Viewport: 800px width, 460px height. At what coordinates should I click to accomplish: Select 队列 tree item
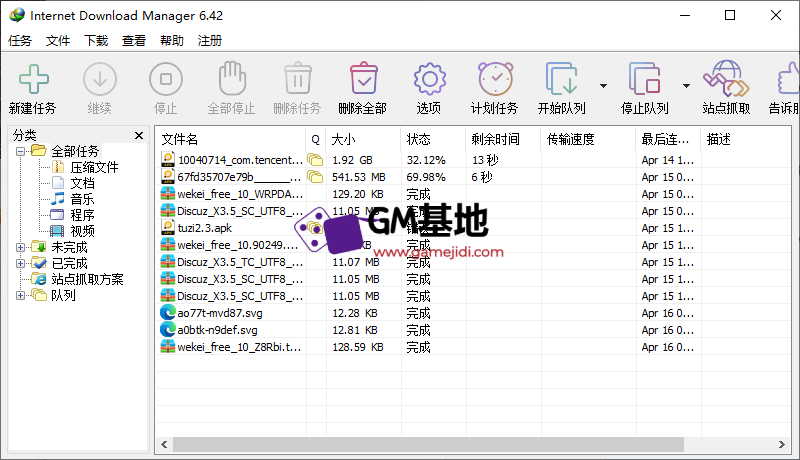(x=63, y=295)
